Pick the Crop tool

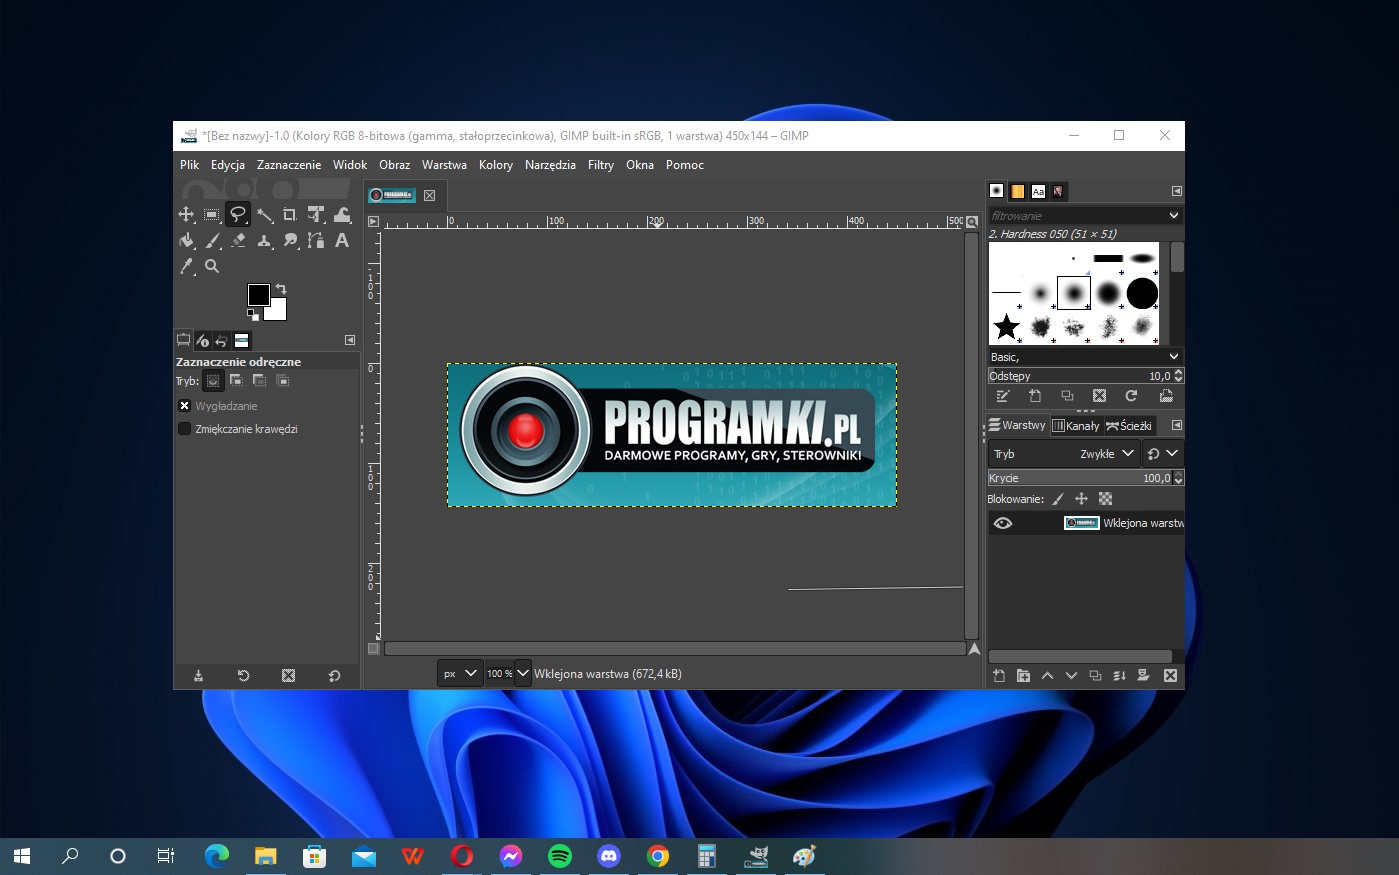coord(290,214)
